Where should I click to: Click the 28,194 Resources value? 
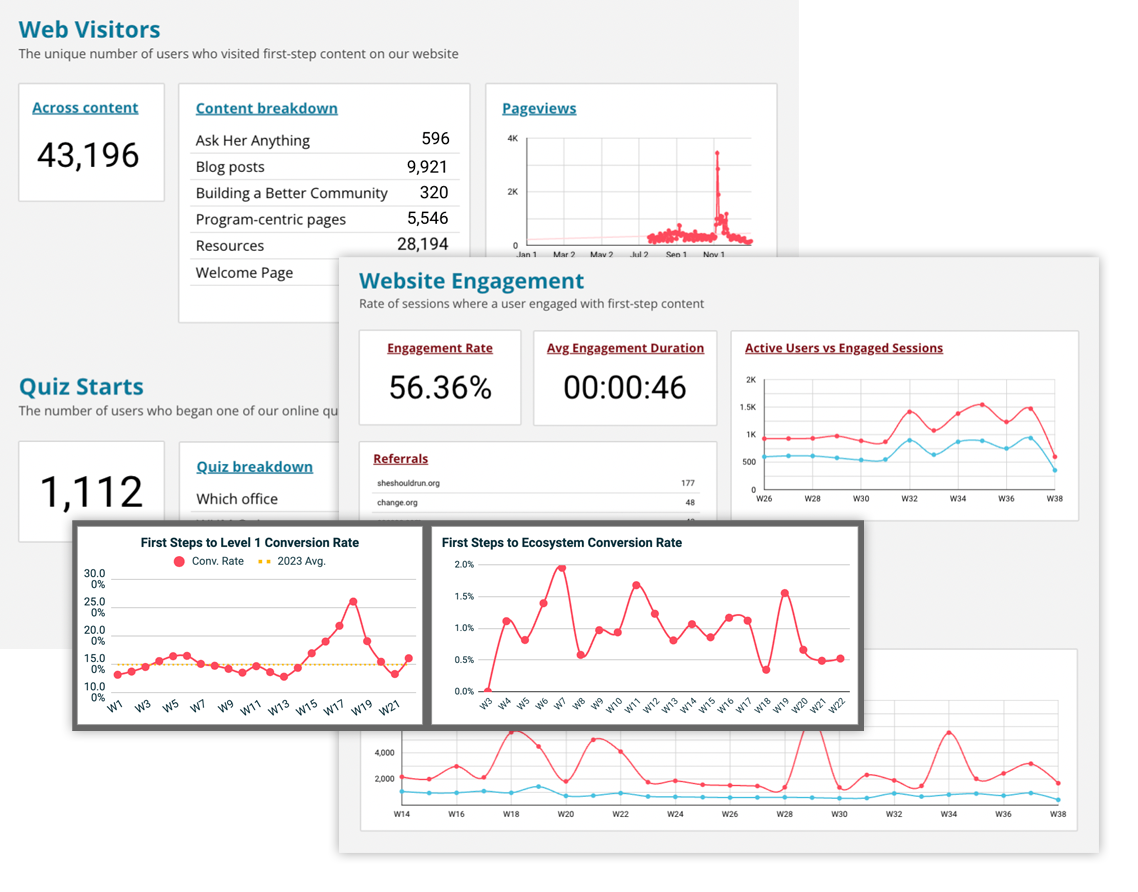pos(422,245)
